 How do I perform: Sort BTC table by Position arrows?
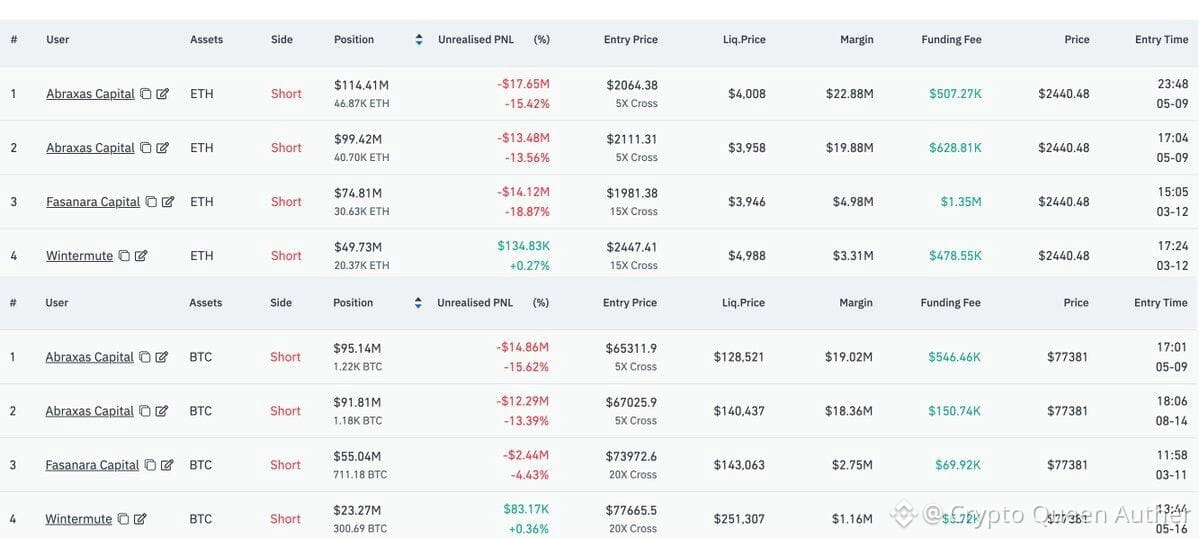(x=418, y=303)
